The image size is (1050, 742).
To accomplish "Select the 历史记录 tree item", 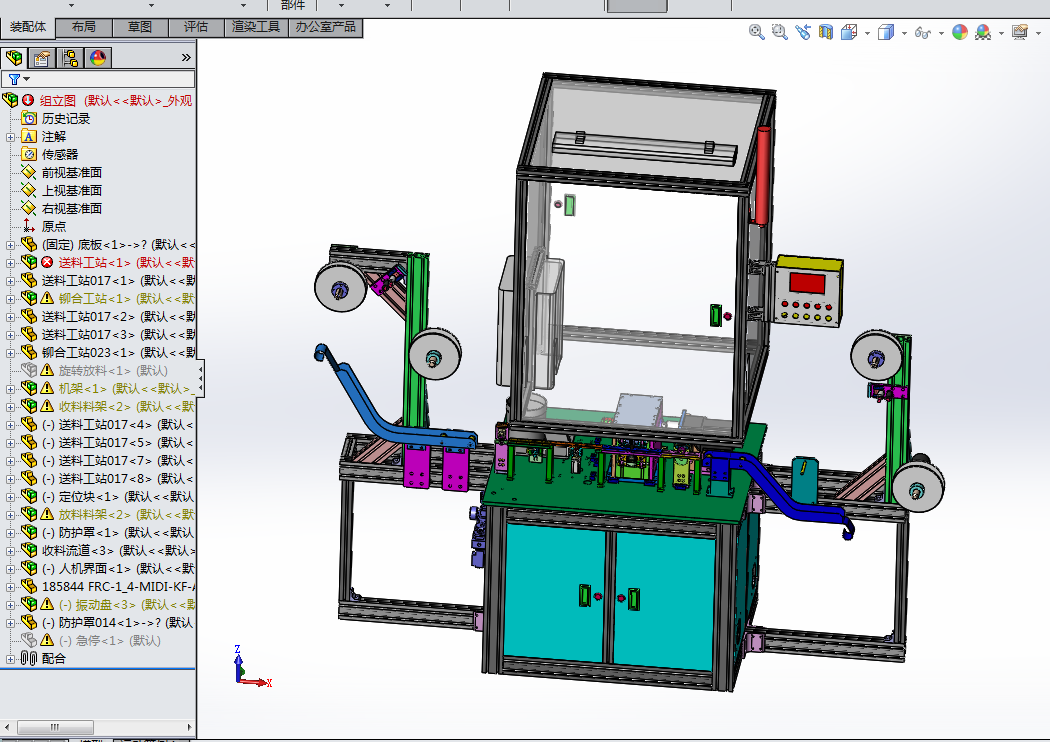I will click(65, 118).
